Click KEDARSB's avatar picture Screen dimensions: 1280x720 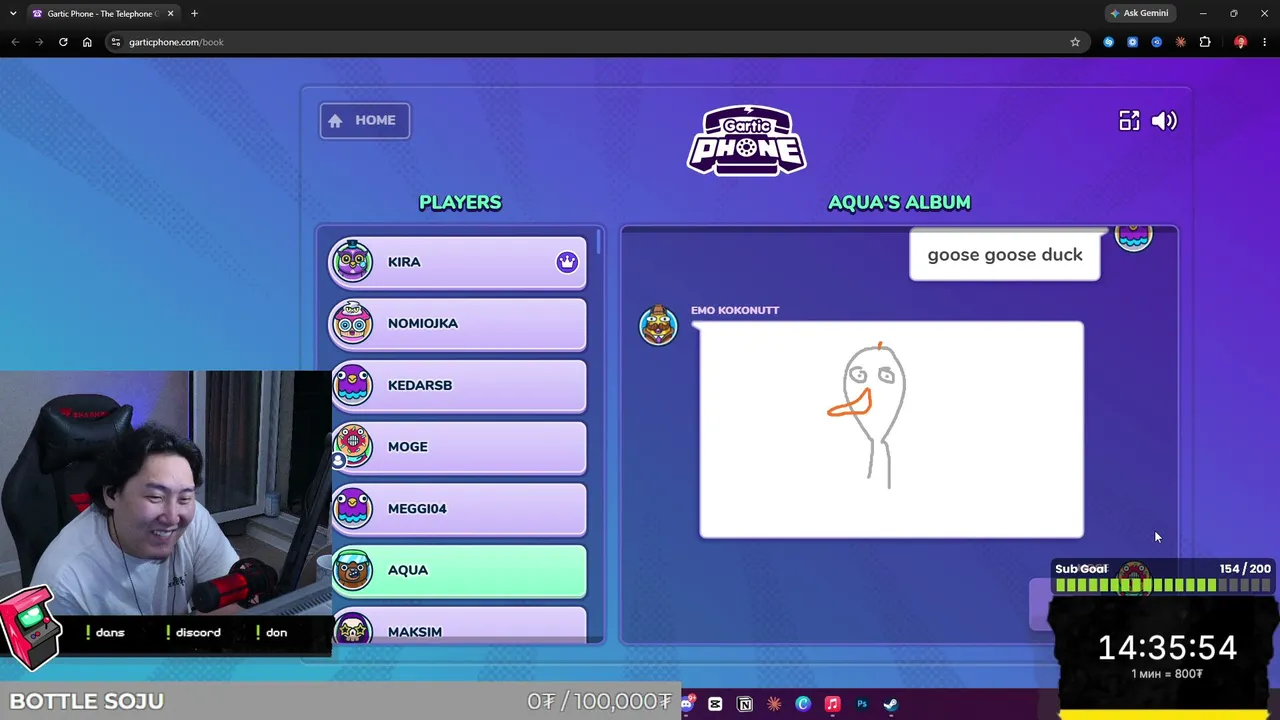coord(352,385)
